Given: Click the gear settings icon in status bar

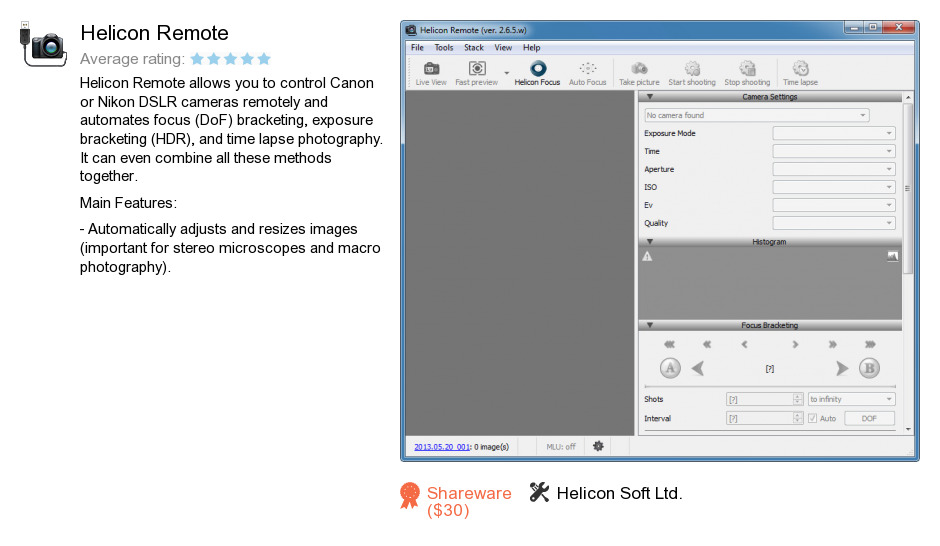Looking at the screenshot, I should pos(598,446).
